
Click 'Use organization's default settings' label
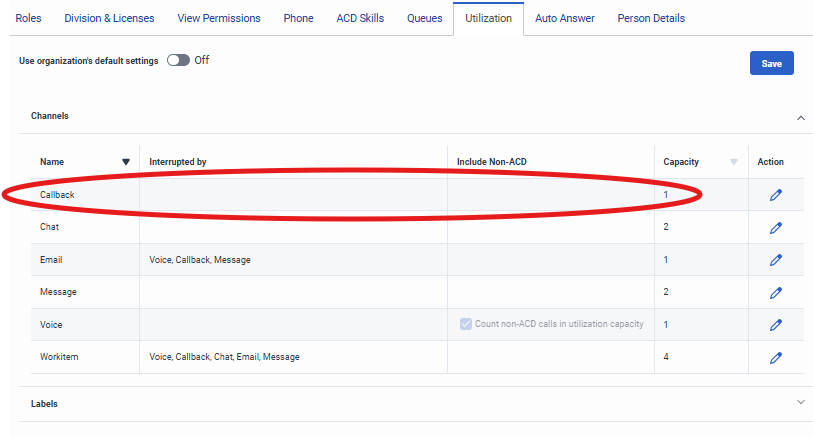(x=89, y=61)
